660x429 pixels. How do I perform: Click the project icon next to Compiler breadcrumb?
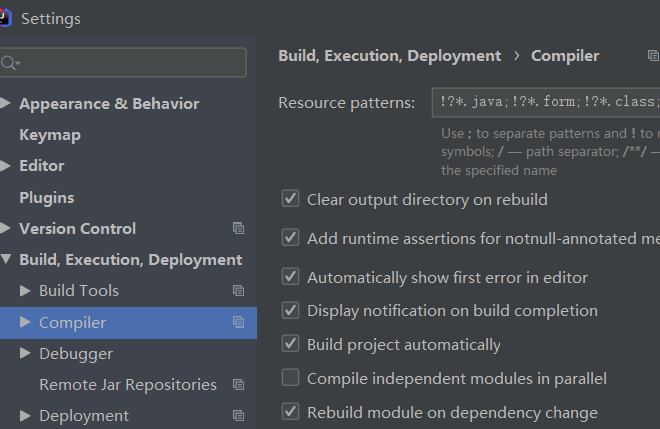tap(653, 57)
